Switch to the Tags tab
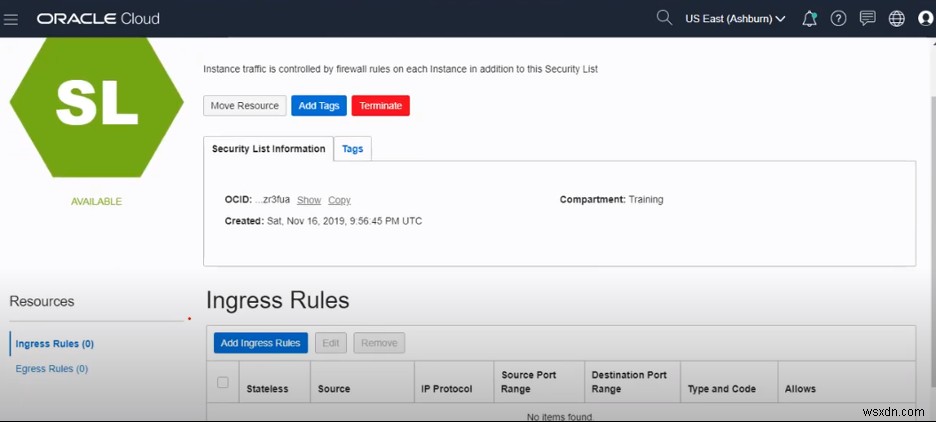 pyautogui.click(x=352, y=149)
